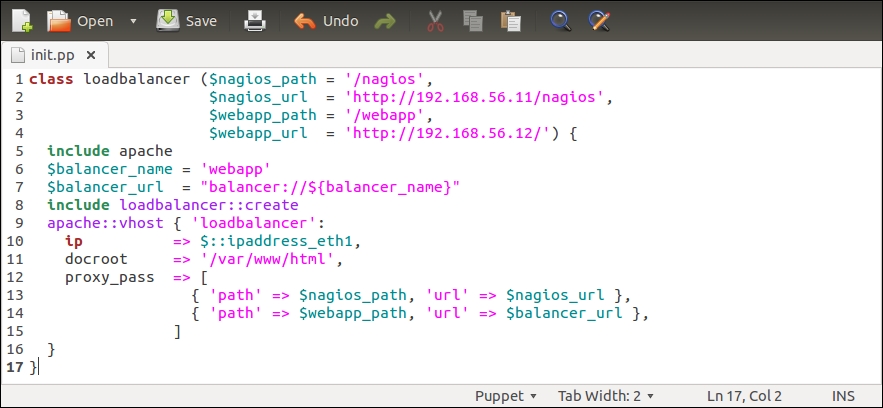This screenshot has width=883, height=408.
Task: Save the file with Save button
Action: point(186,20)
